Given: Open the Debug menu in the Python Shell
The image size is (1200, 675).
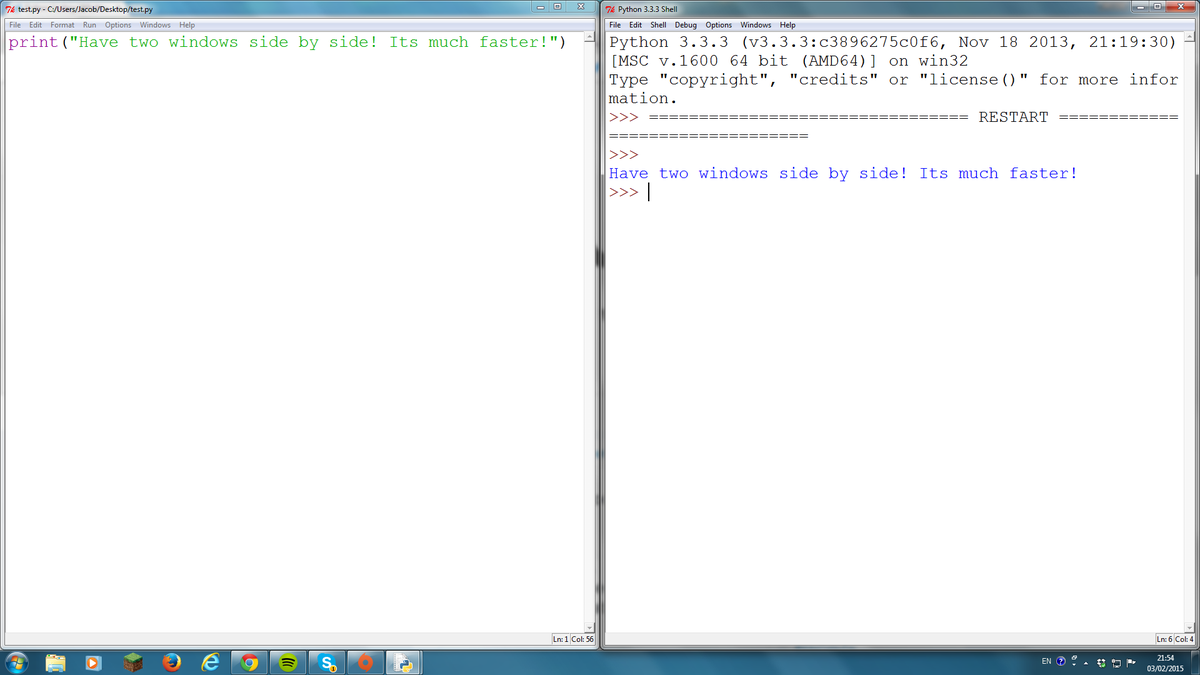Looking at the screenshot, I should pos(685,24).
